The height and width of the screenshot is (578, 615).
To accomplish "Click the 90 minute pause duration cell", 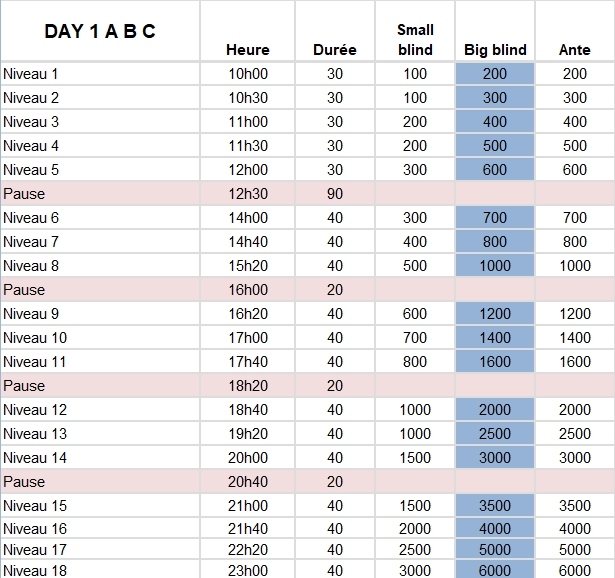I will pos(334,194).
